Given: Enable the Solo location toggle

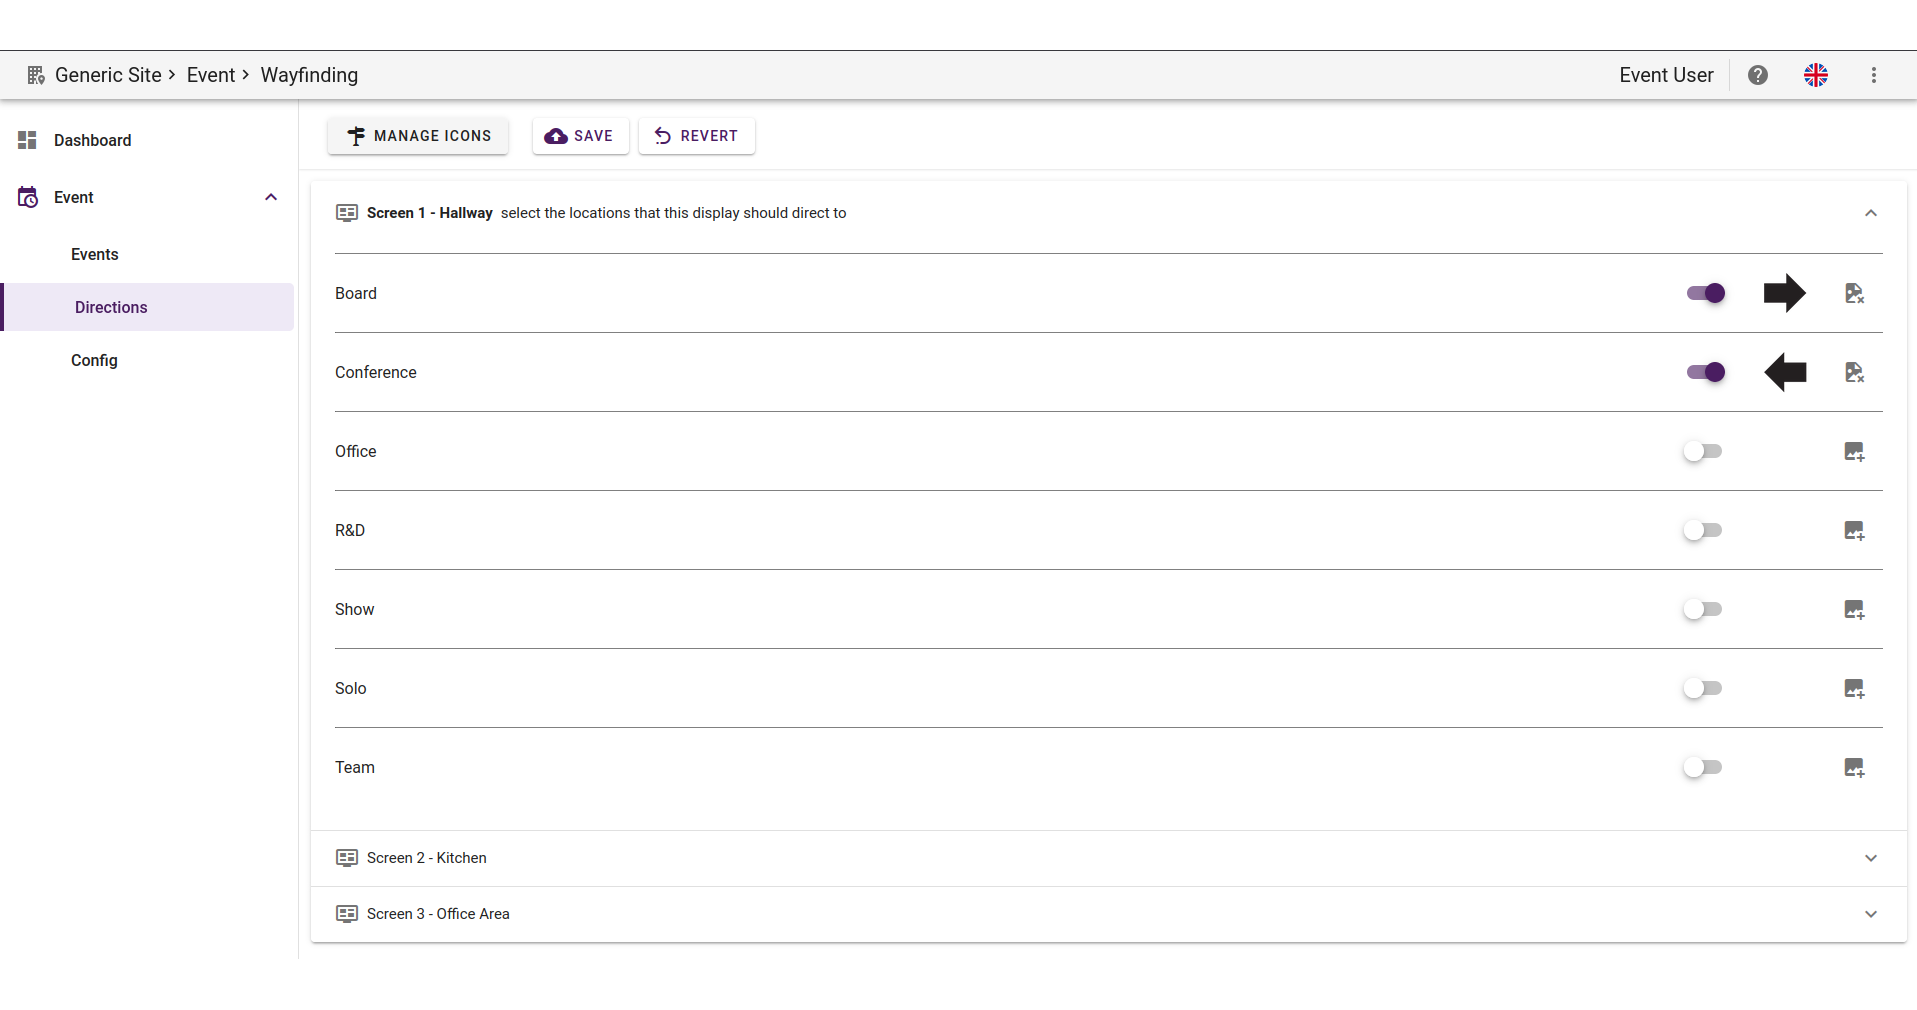Looking at the screenshot, I should pos(1702,688).
